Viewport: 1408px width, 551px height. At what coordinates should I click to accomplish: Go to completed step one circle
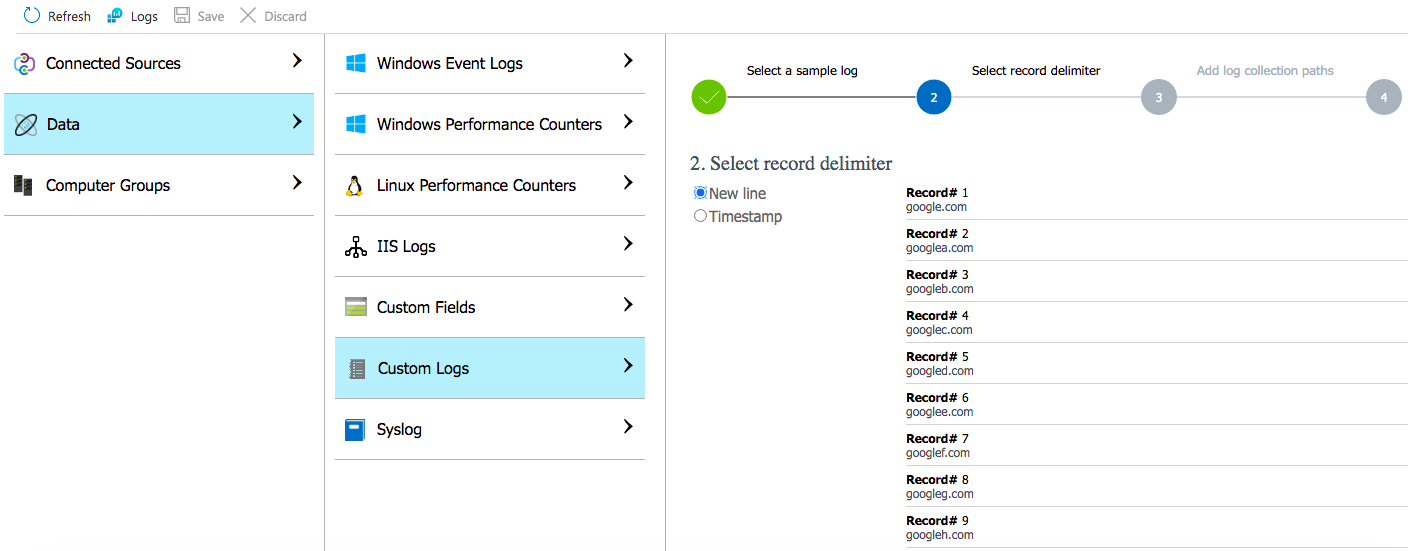pyautogui.click(x=709, y=97)
